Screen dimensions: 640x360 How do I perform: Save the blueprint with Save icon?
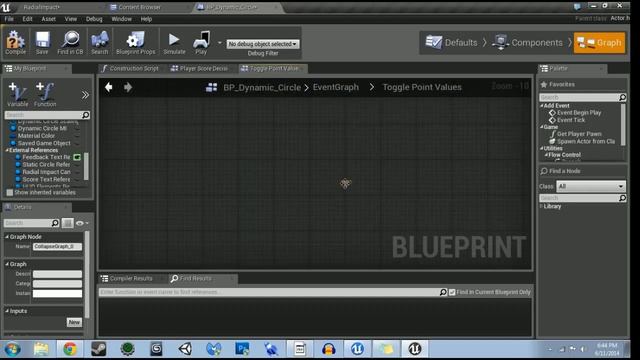42,42
